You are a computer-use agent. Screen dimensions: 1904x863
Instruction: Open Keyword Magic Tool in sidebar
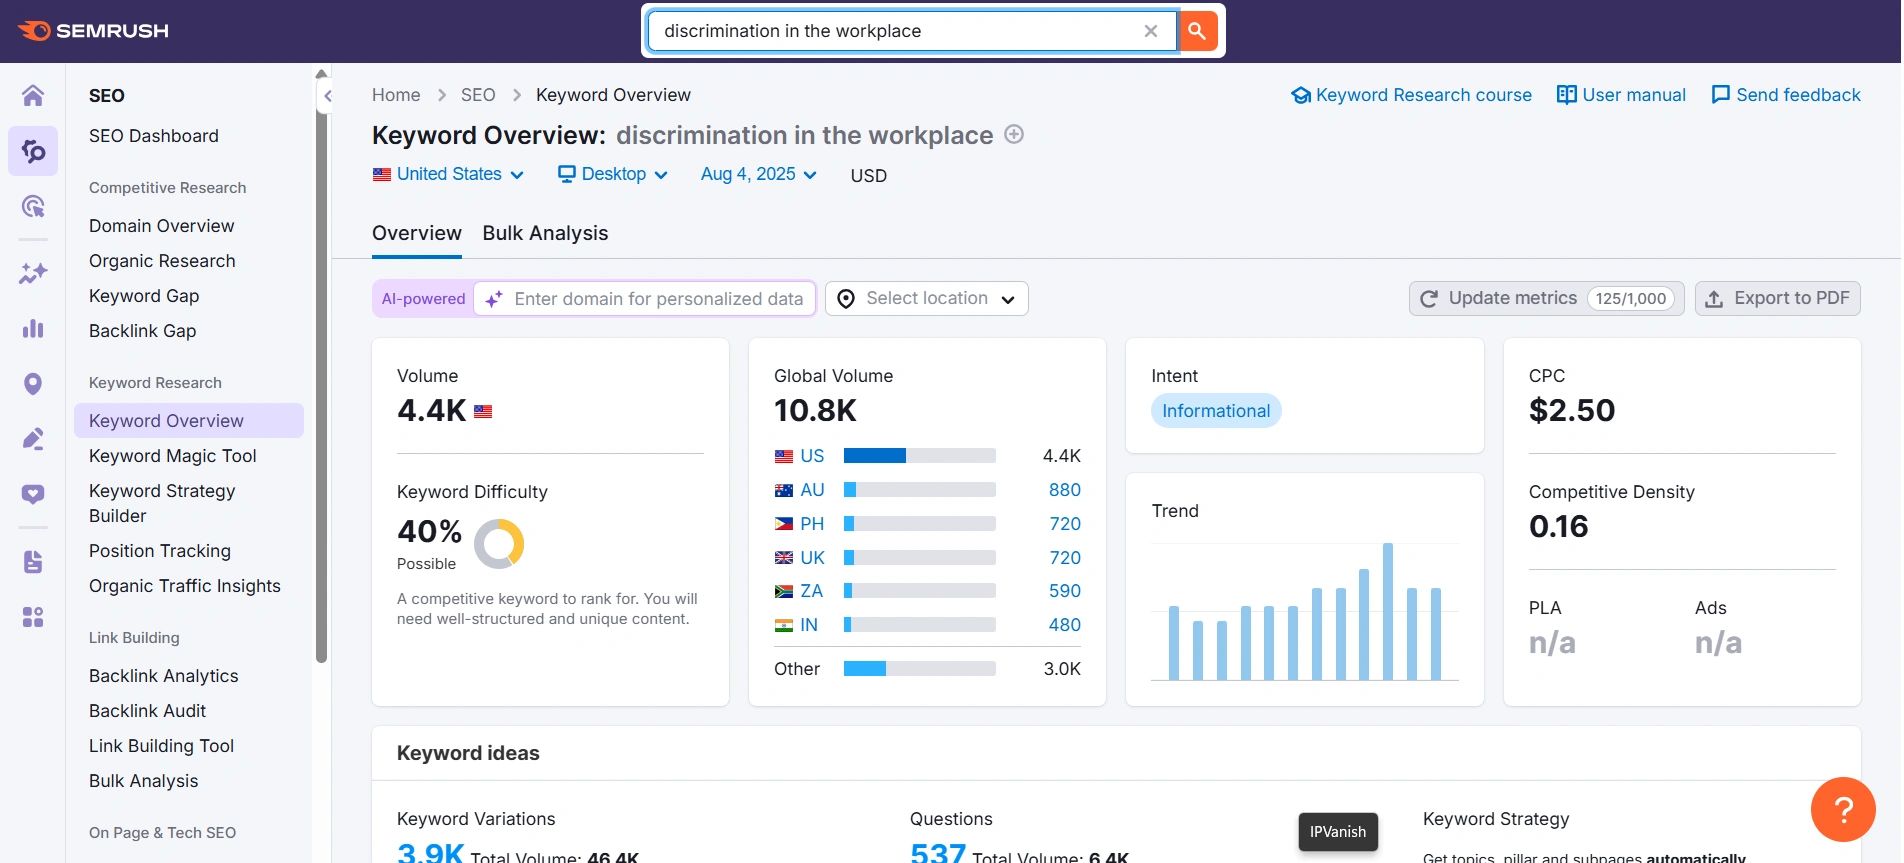(x=173, y=456)
